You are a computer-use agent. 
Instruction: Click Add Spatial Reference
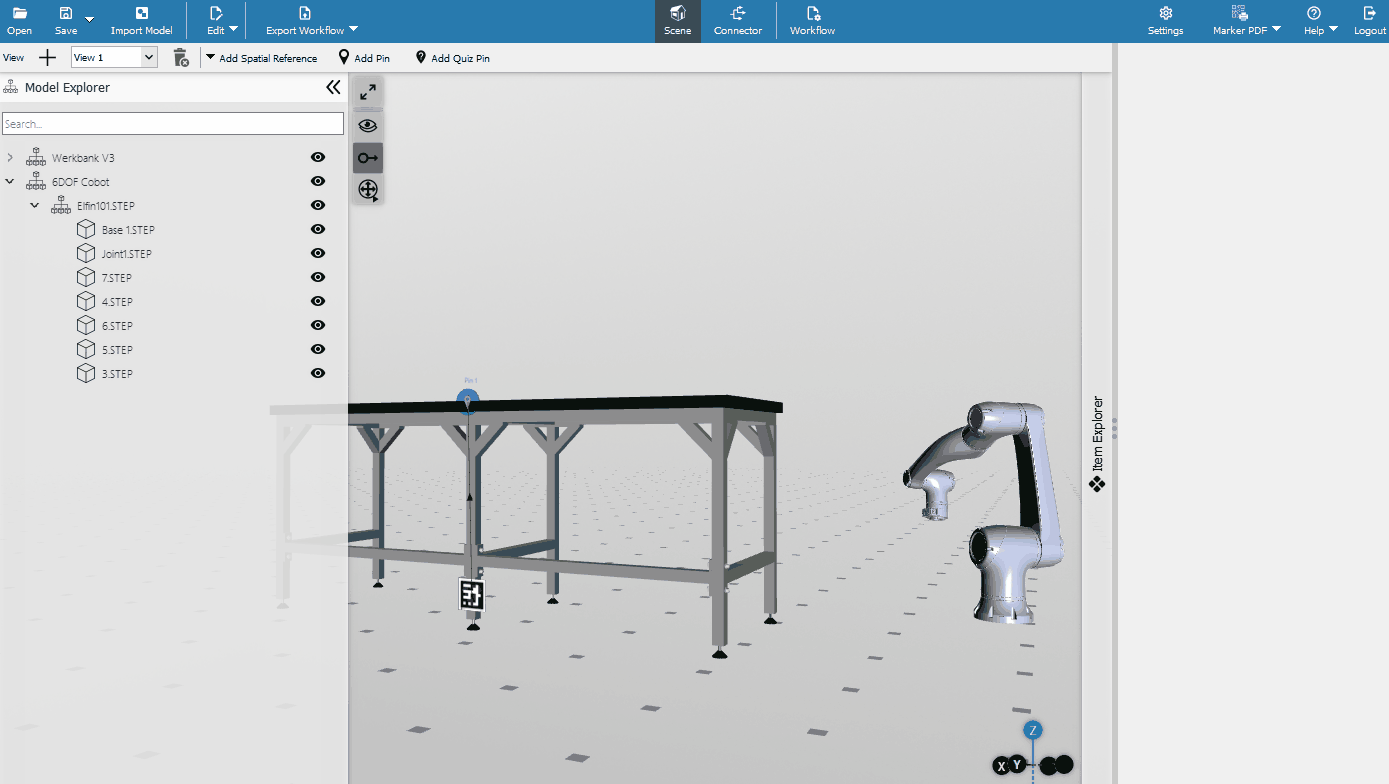[x=262, y=58]
